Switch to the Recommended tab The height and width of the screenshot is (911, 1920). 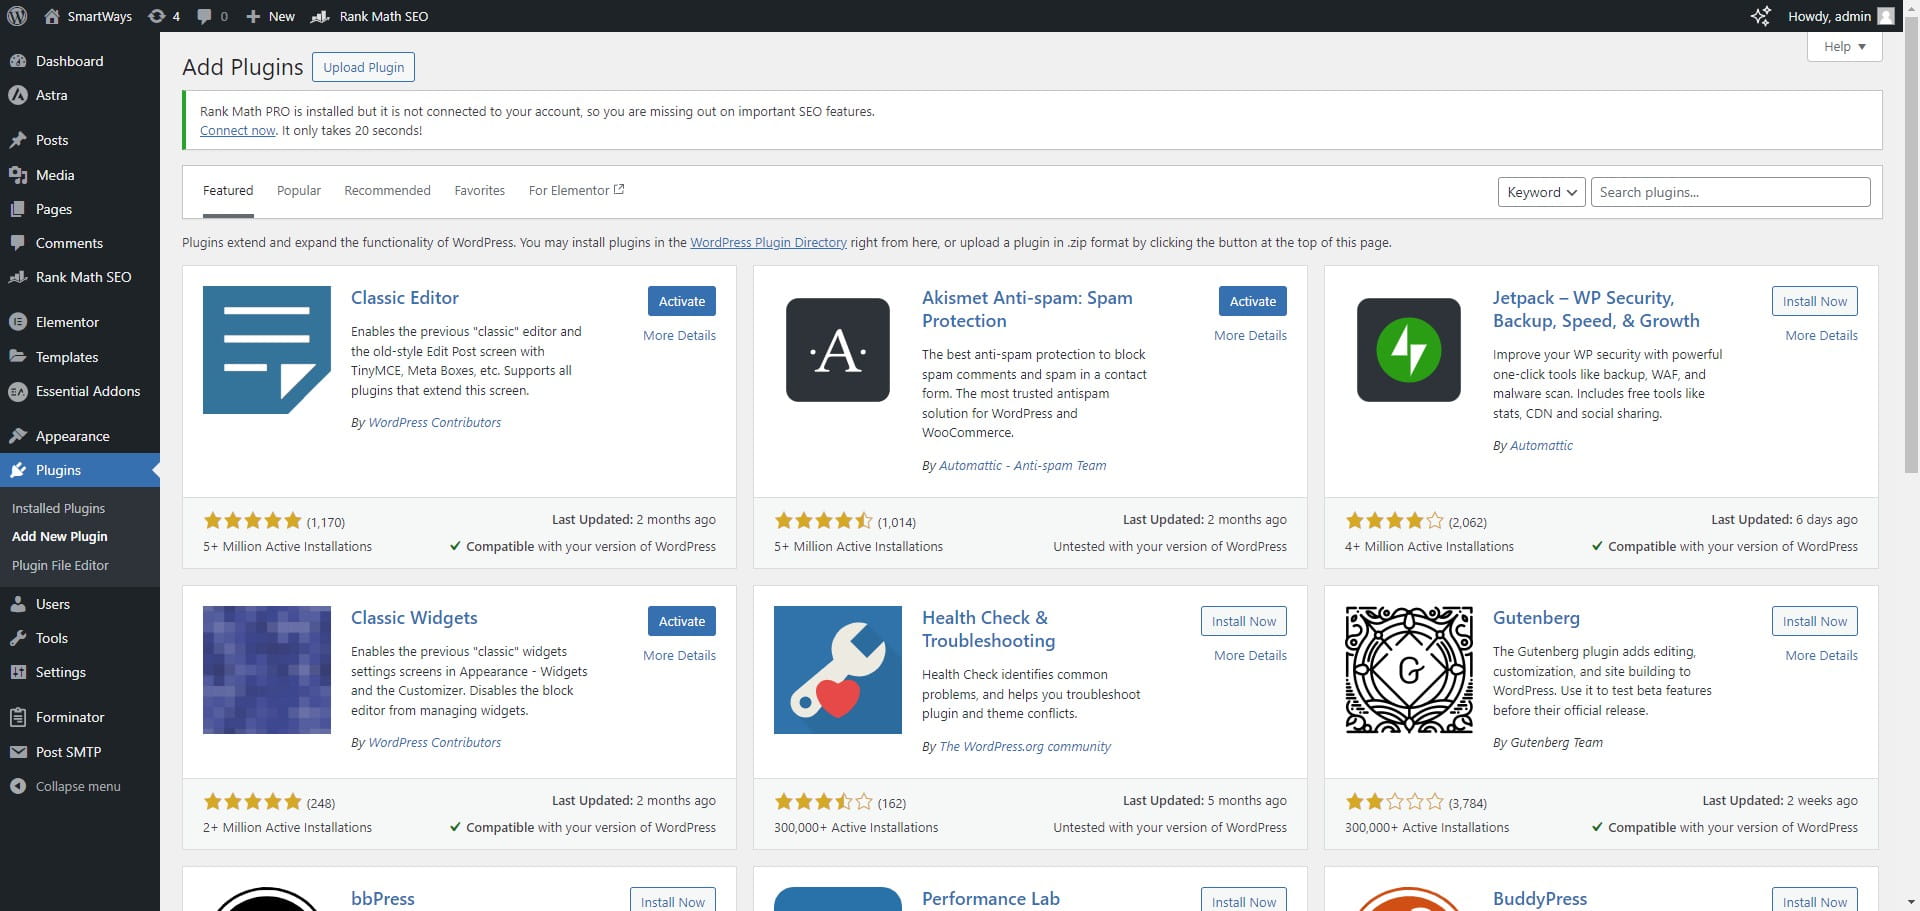pyautogui.click(x=387, y=191)
